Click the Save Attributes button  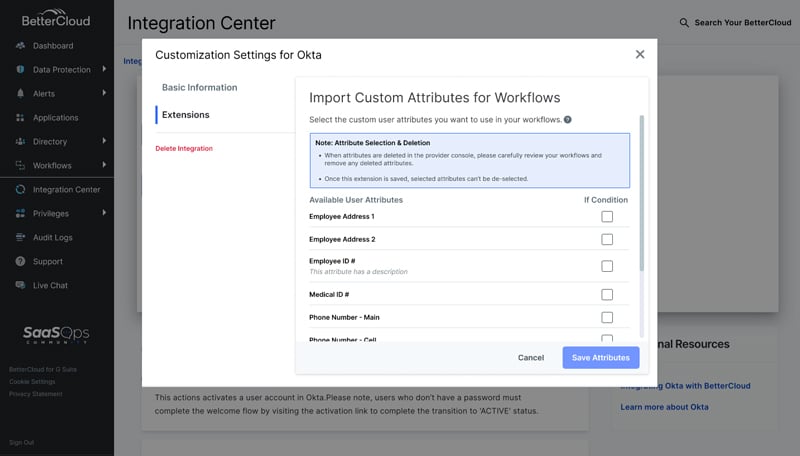click(x=601, y=358)
